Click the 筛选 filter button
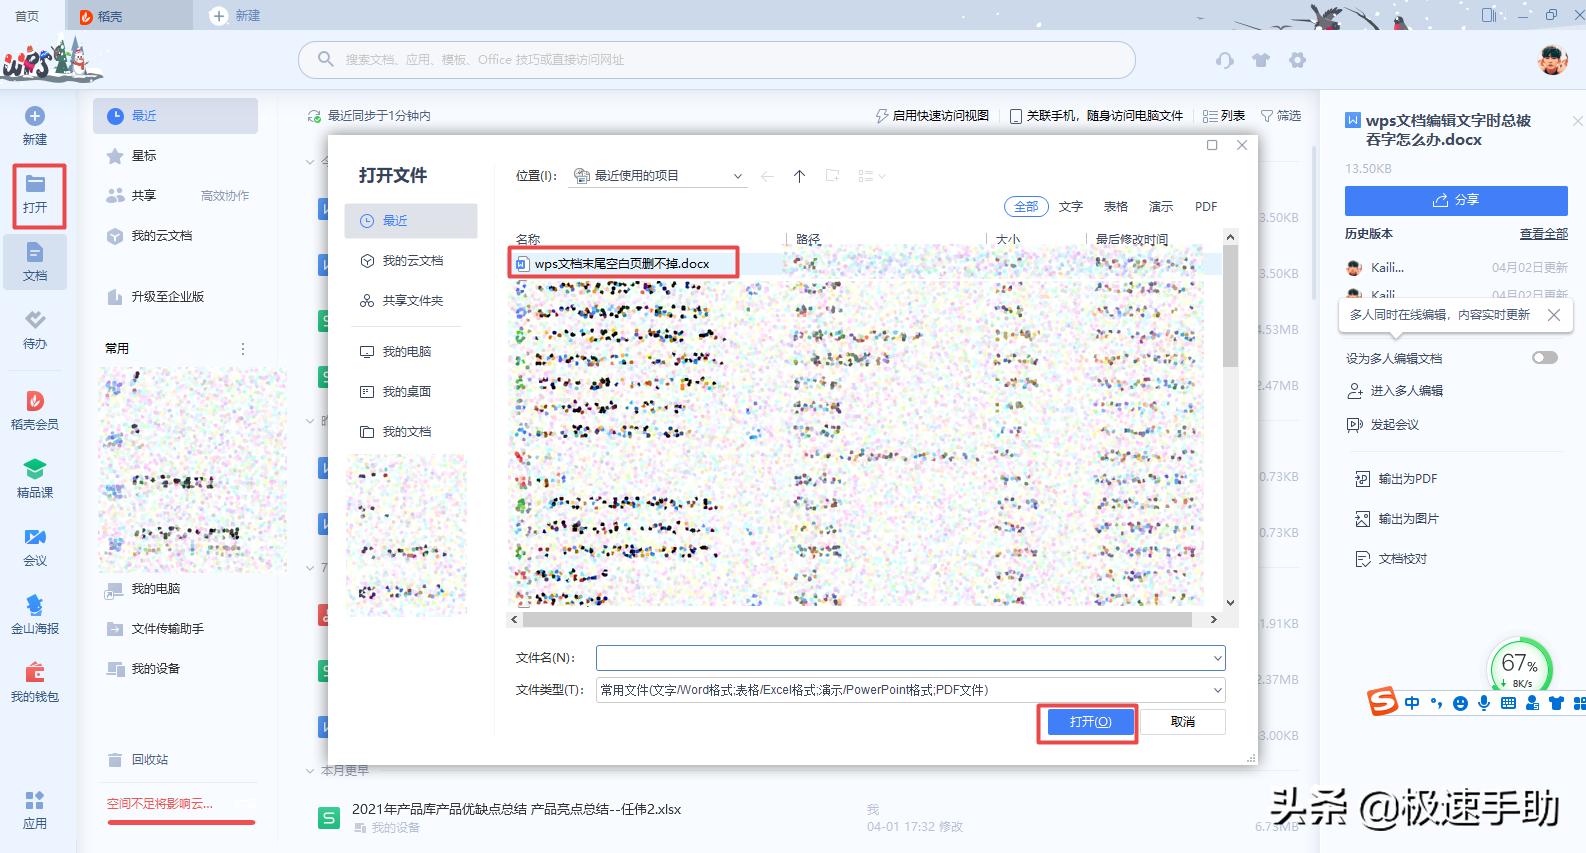1586x853 pixels. [x=1281, y=116]
